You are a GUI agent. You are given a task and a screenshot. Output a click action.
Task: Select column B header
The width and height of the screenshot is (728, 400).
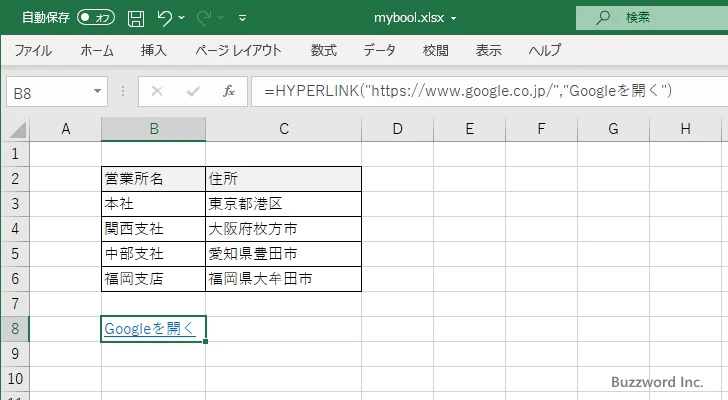click(154, 129)
